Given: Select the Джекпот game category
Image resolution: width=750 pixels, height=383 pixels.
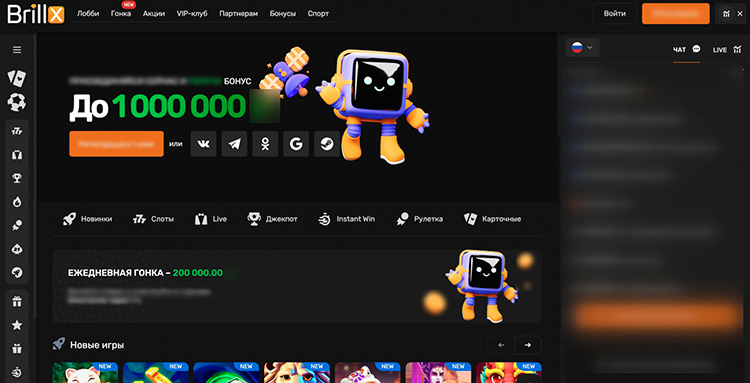Looking at the screenshot, I should point(272,219).
